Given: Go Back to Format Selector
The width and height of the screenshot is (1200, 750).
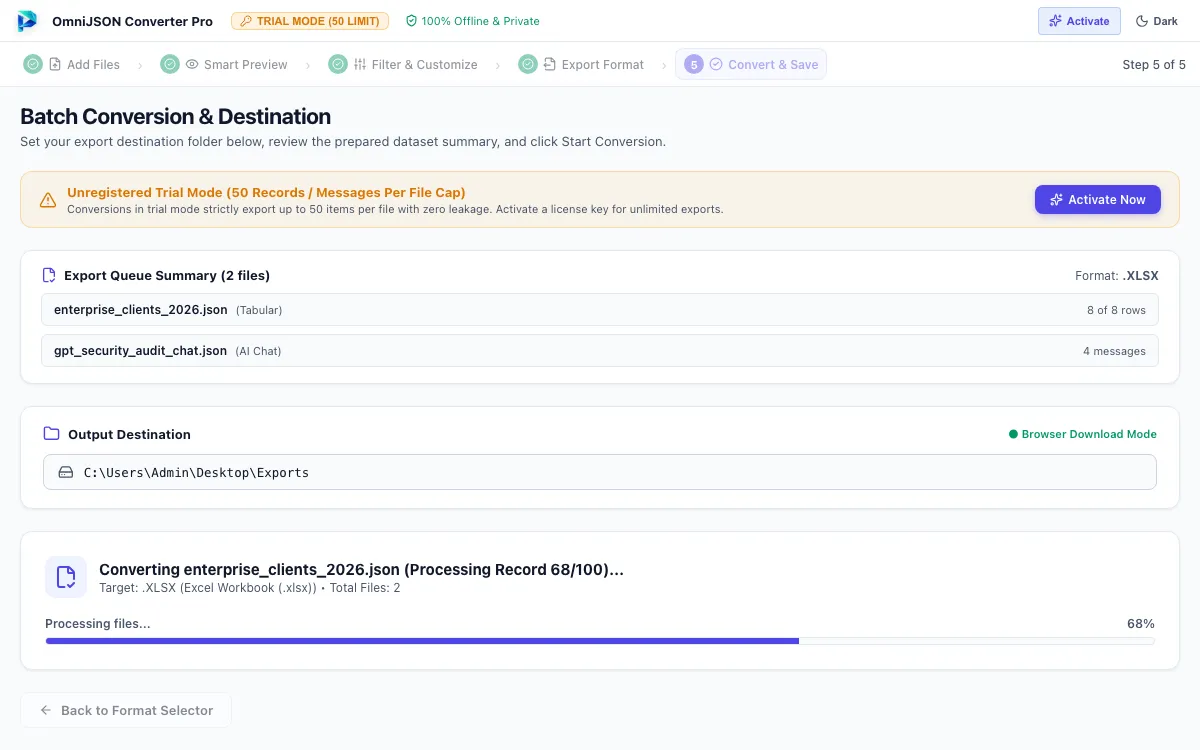Looking at the screenshot, I should tap(126, 710).
